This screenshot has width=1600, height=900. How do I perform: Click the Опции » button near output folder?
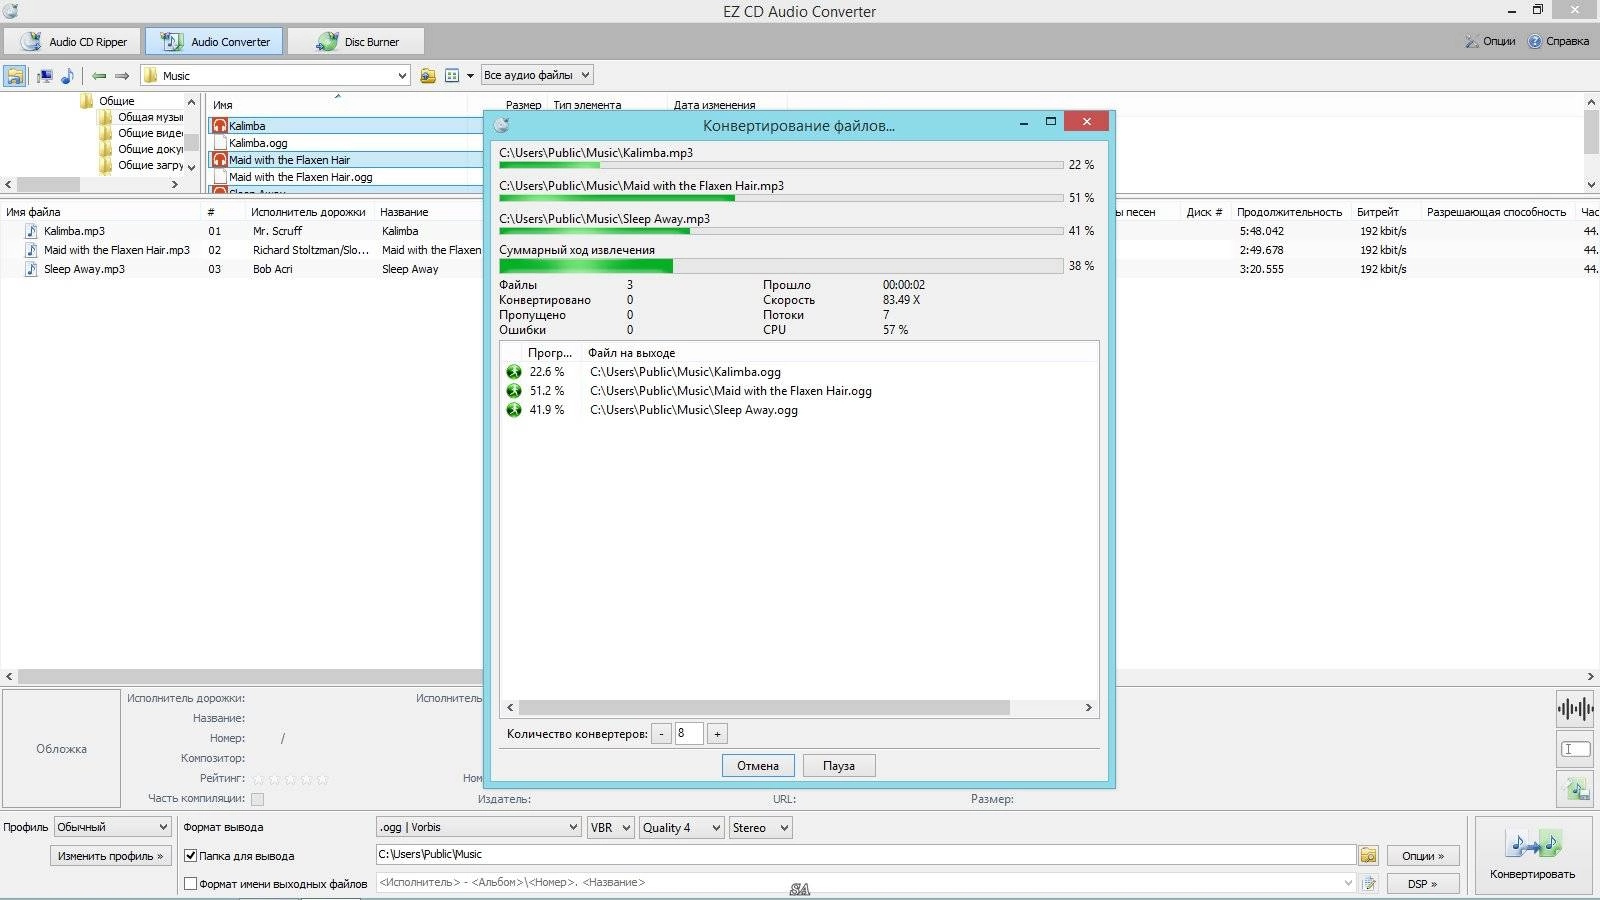point(1423,856)
